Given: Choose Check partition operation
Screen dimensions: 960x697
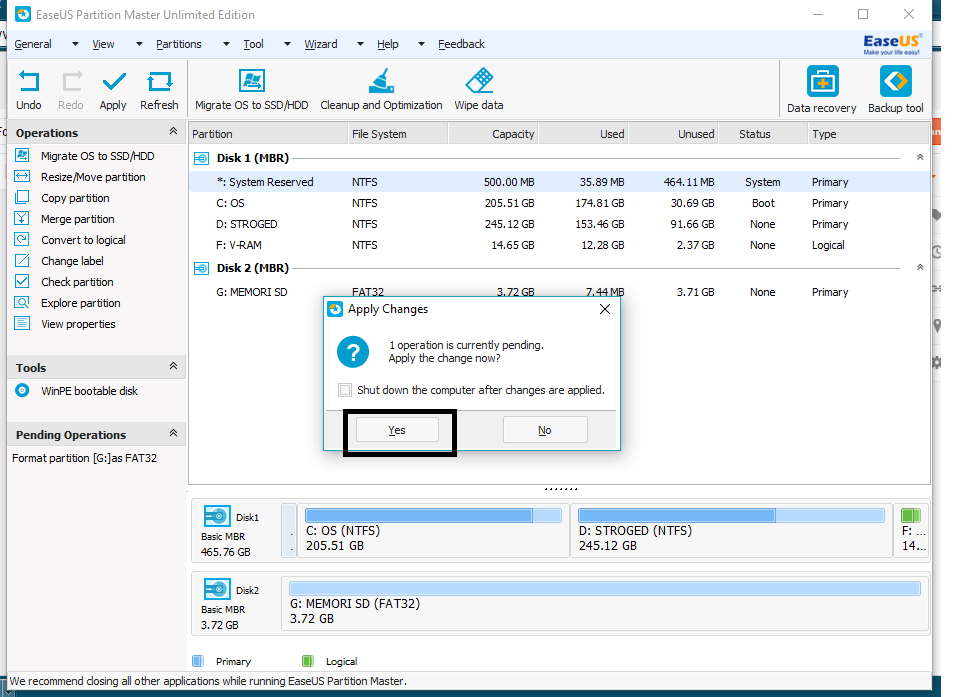Looking at the screenshot, I should [77, 282].
